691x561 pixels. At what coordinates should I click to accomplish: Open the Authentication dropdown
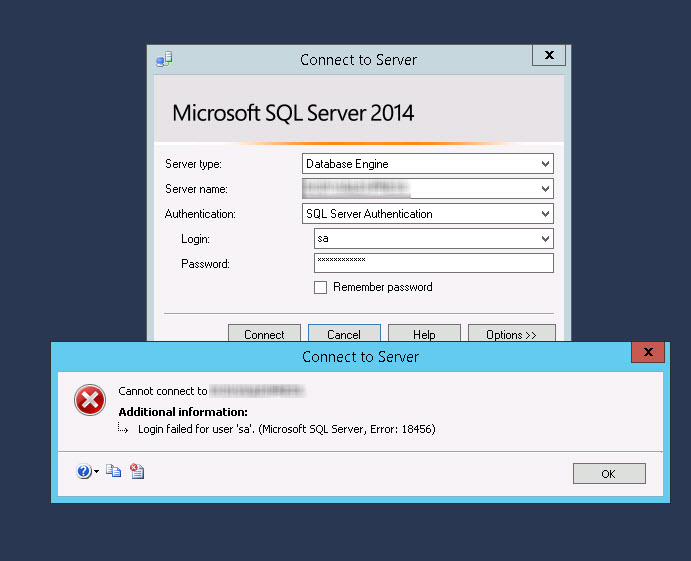(x=546, y=214)
